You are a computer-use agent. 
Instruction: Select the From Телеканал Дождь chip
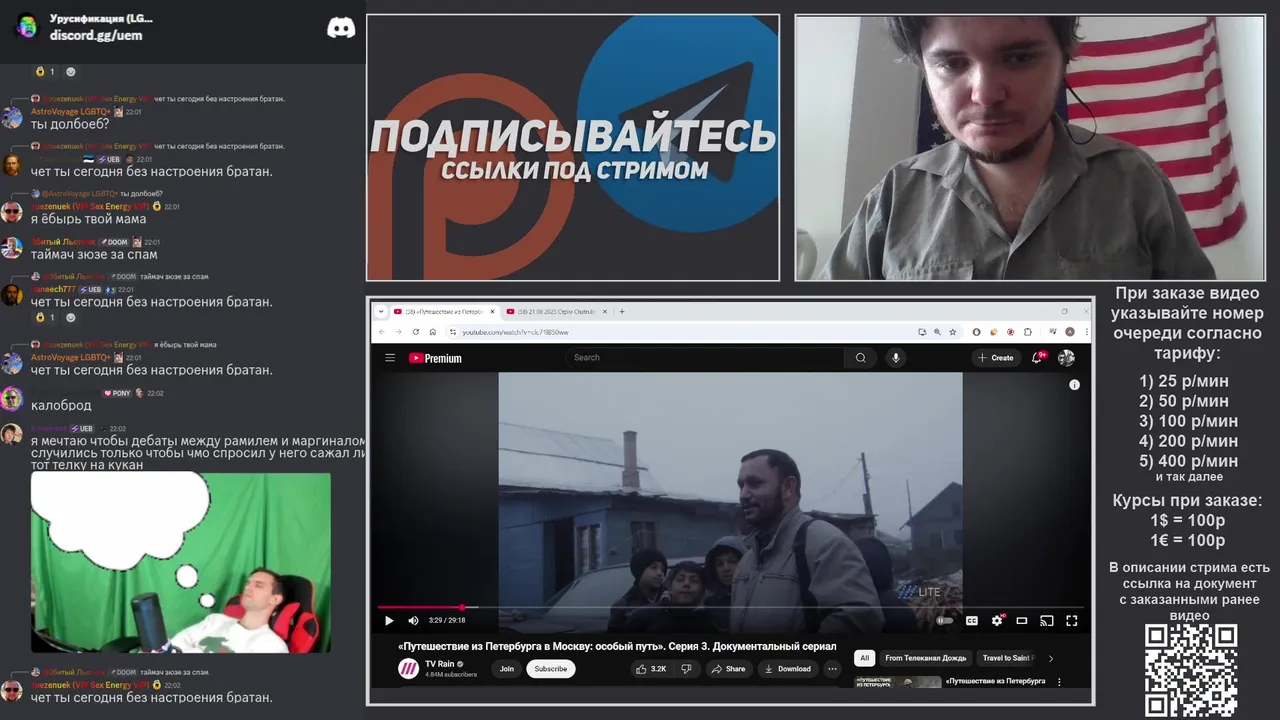925,658
